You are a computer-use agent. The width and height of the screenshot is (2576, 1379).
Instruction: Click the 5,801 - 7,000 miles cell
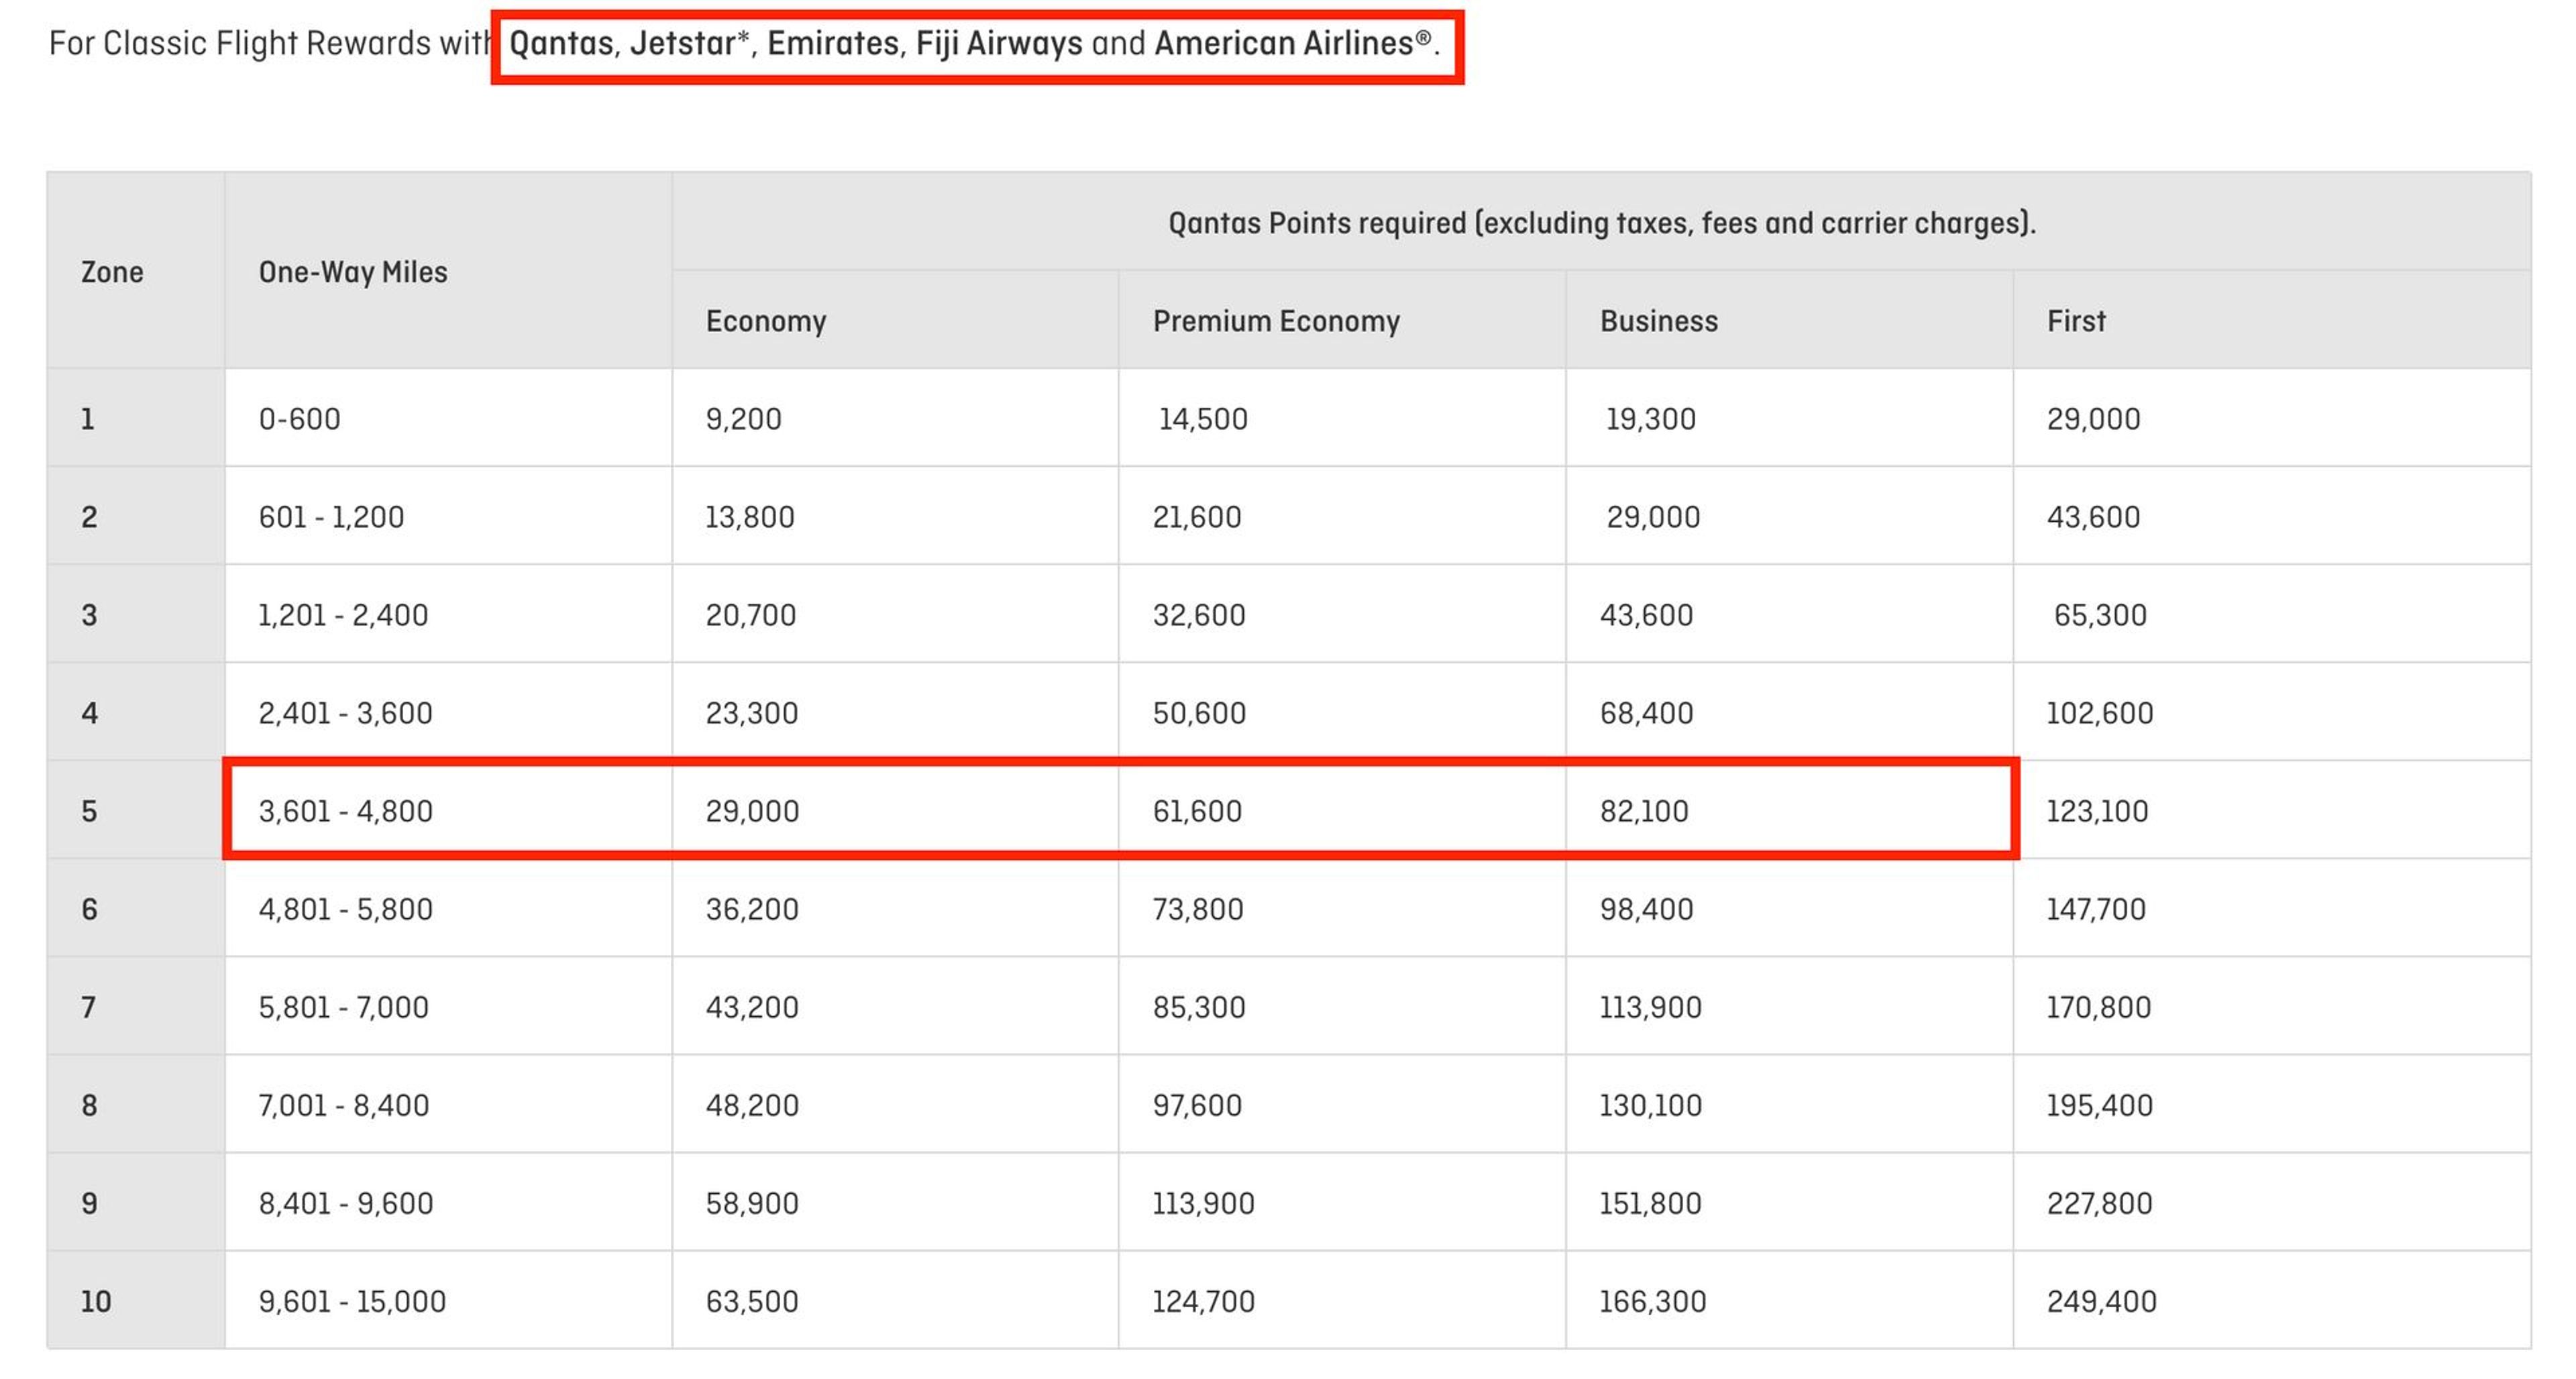448,1006
